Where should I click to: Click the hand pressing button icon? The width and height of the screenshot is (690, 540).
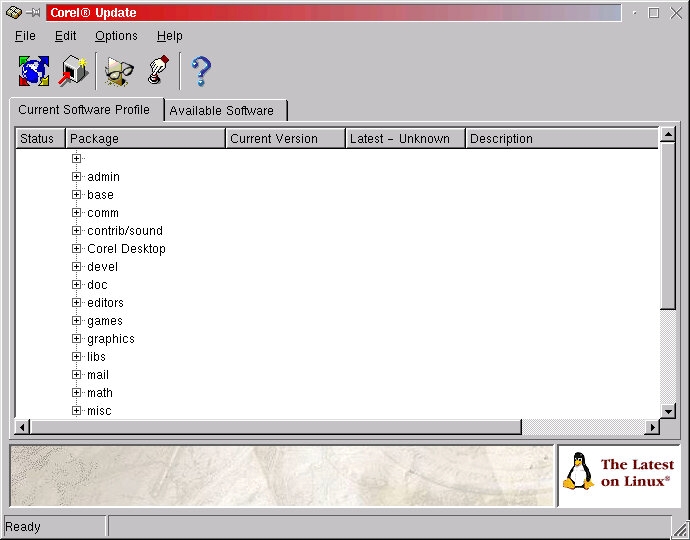coord(158,71)
